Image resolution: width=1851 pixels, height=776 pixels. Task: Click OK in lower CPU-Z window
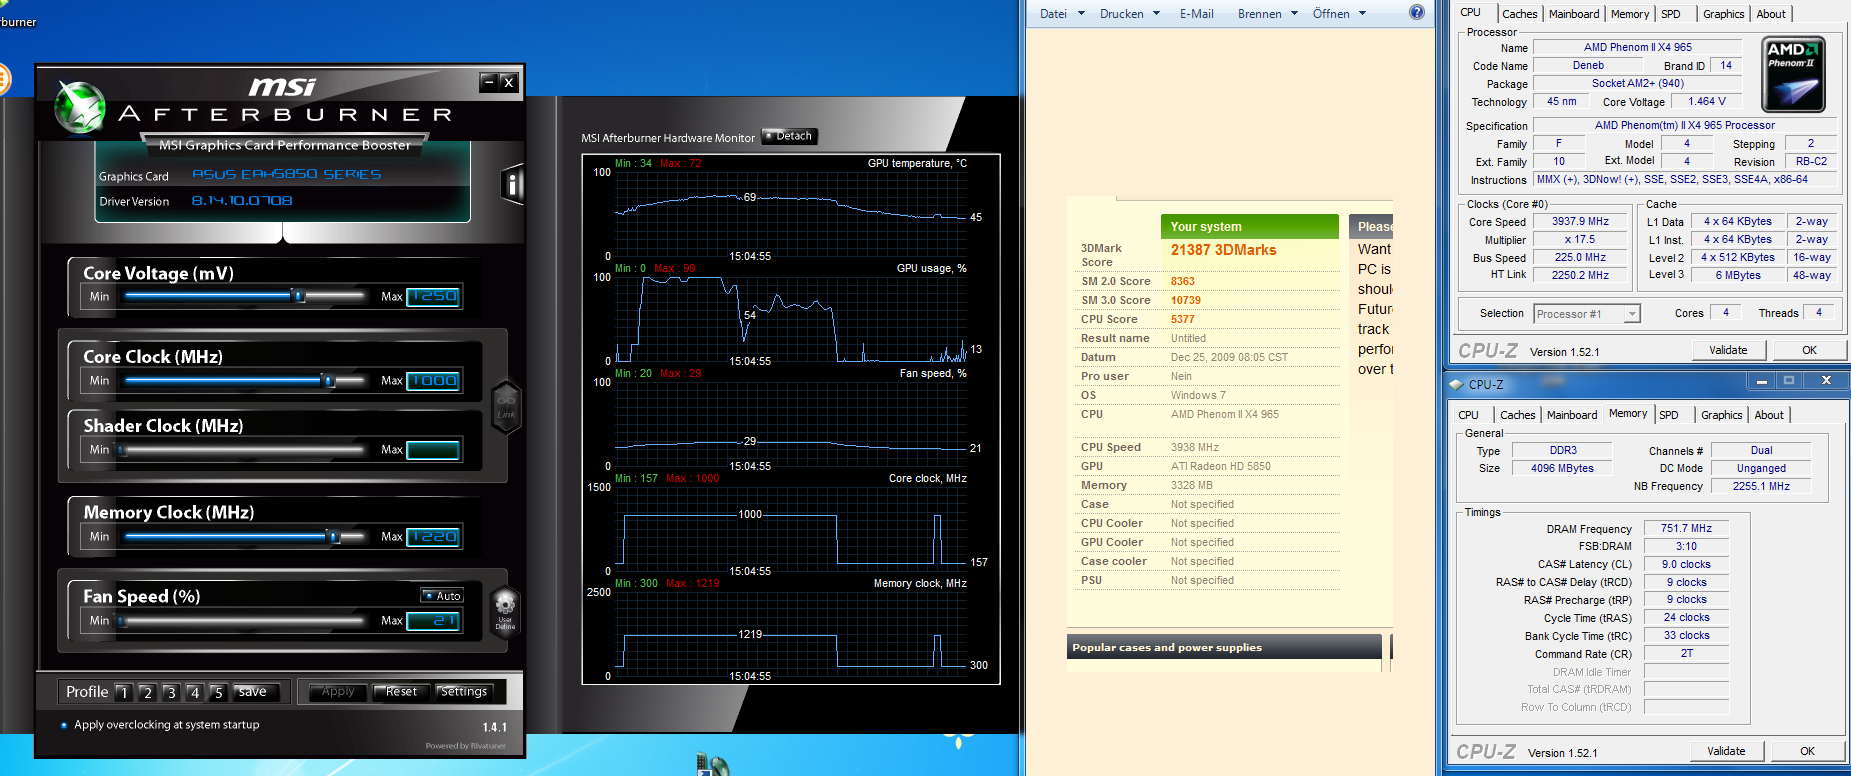pos(1807,751)
